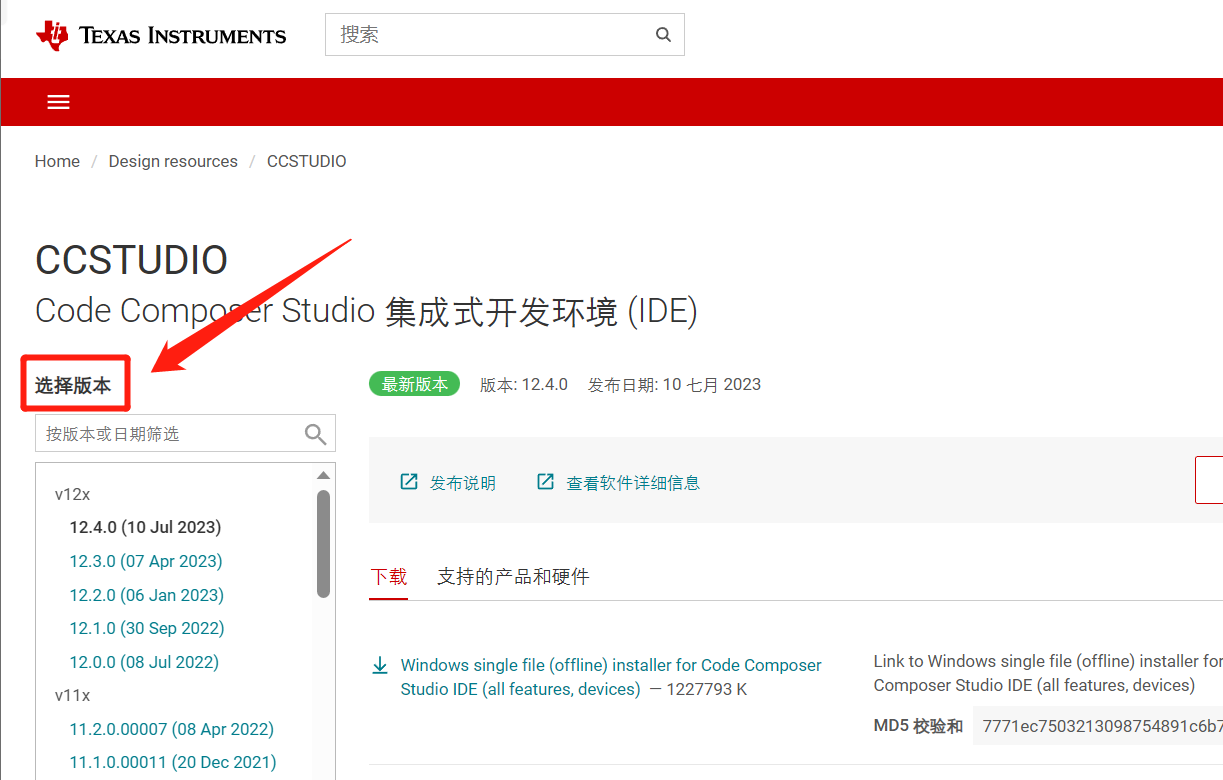The height and width of the screenshot is (780, 1223).
Task: Open the hamburger navigation menu
Action: pyautogui.click(x=58, y=101)
